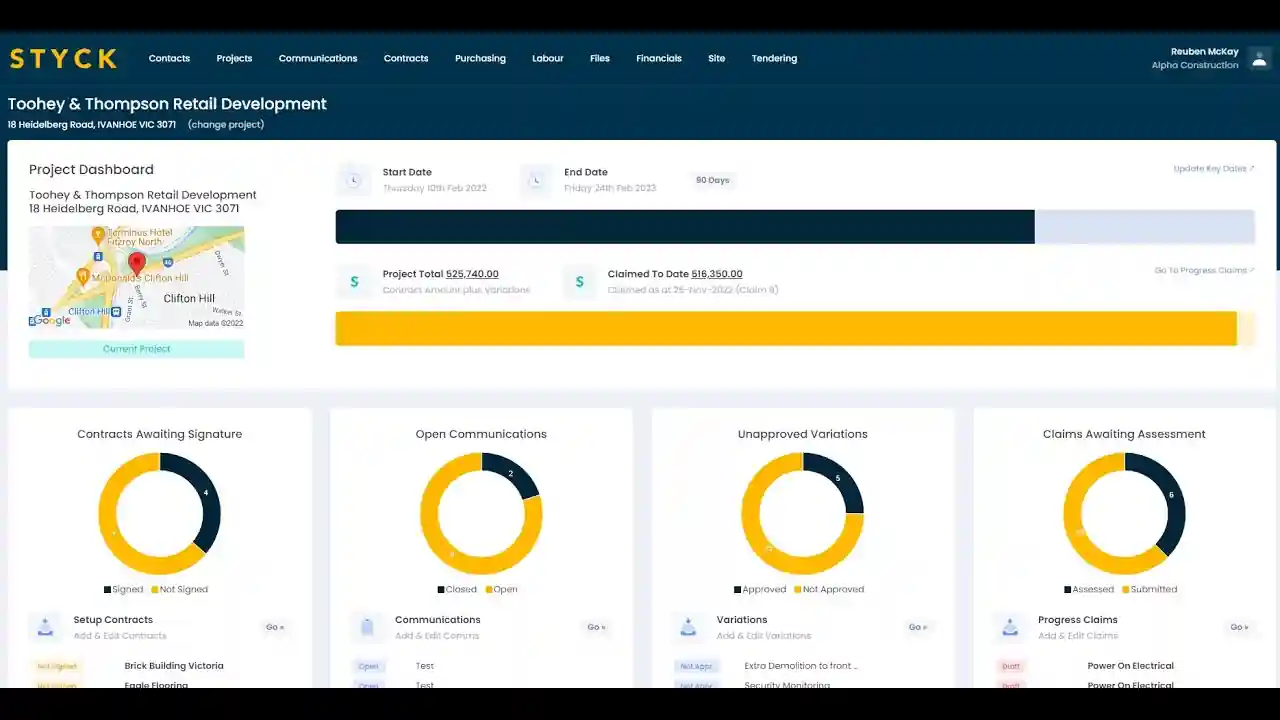Toggle the Closed legend item
The height and width of the screenshot is (720, 1280).
coord(457,589)
